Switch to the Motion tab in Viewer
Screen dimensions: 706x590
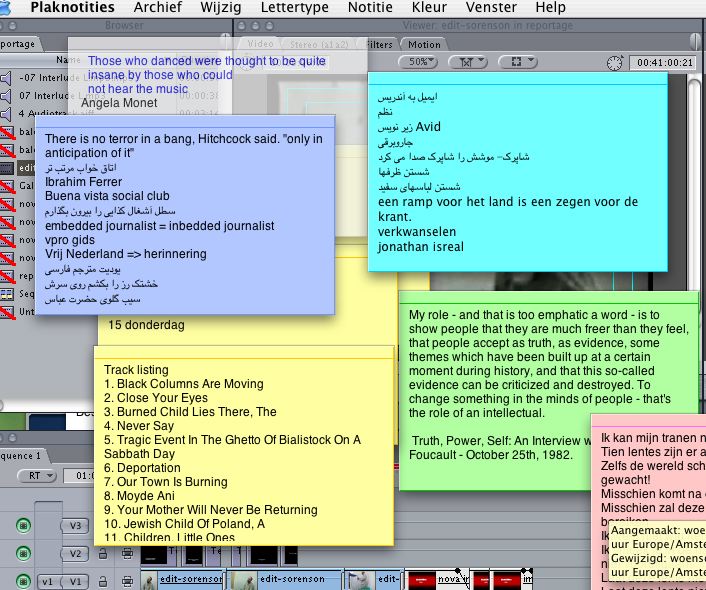tap(424, 45)
